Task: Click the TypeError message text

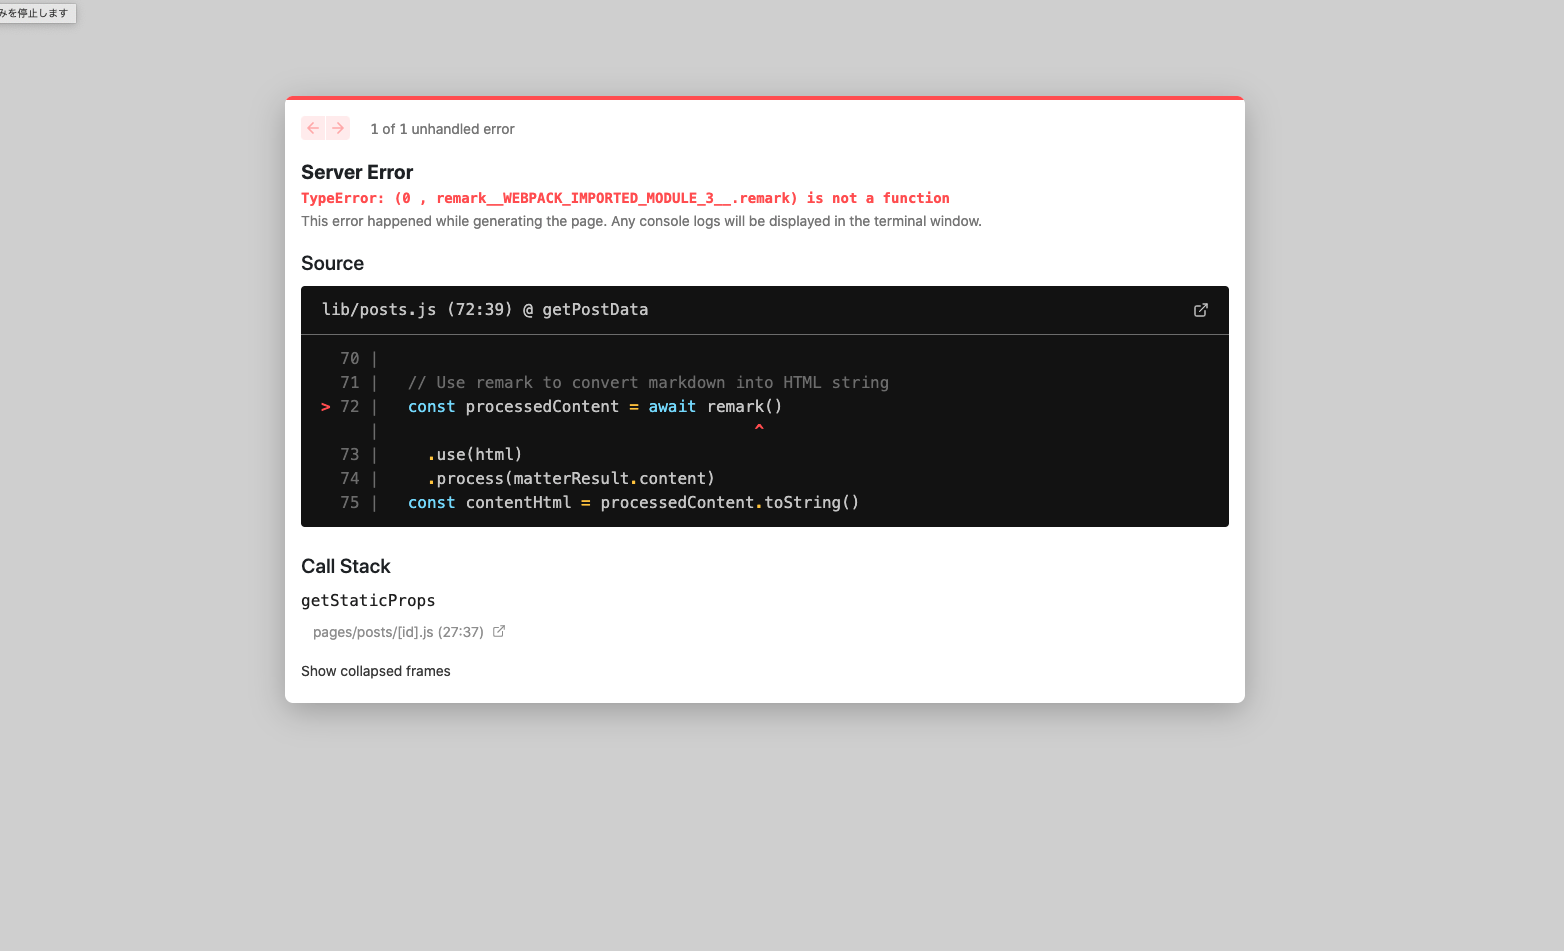Action: pos(625,198)
